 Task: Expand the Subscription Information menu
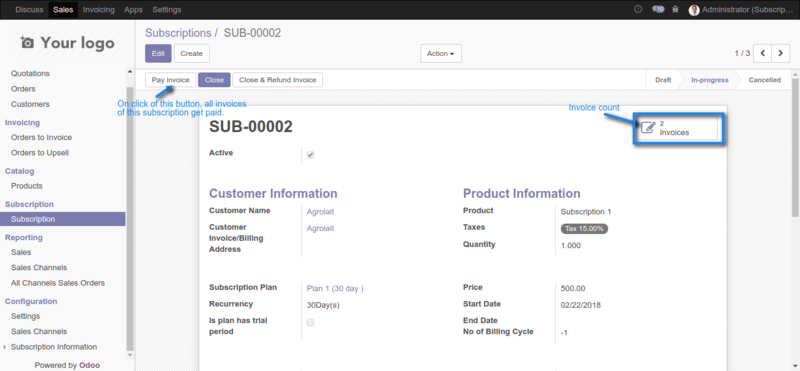54,347
